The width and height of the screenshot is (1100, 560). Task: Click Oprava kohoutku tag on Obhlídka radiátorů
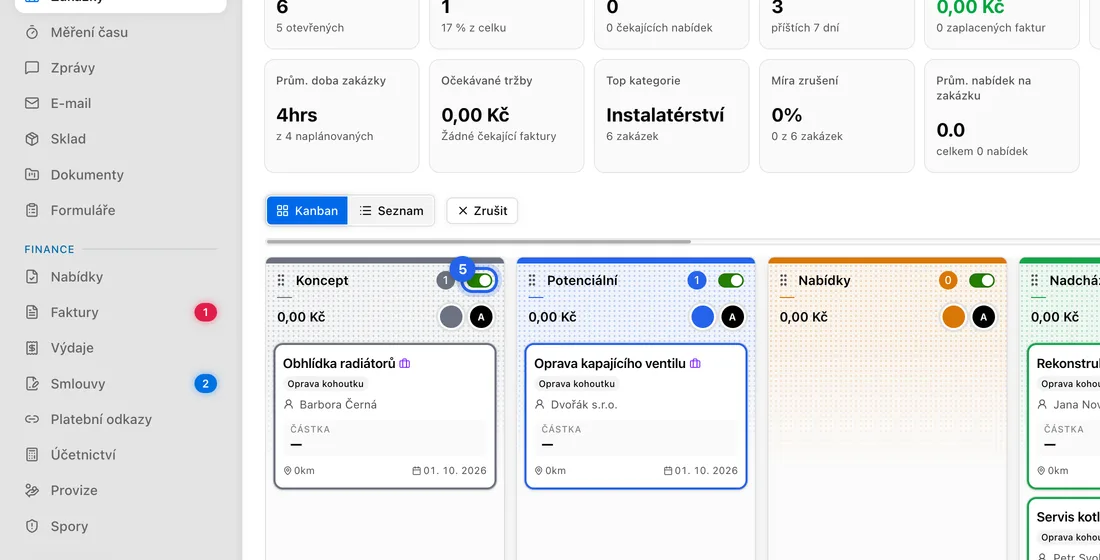point(326,384)
